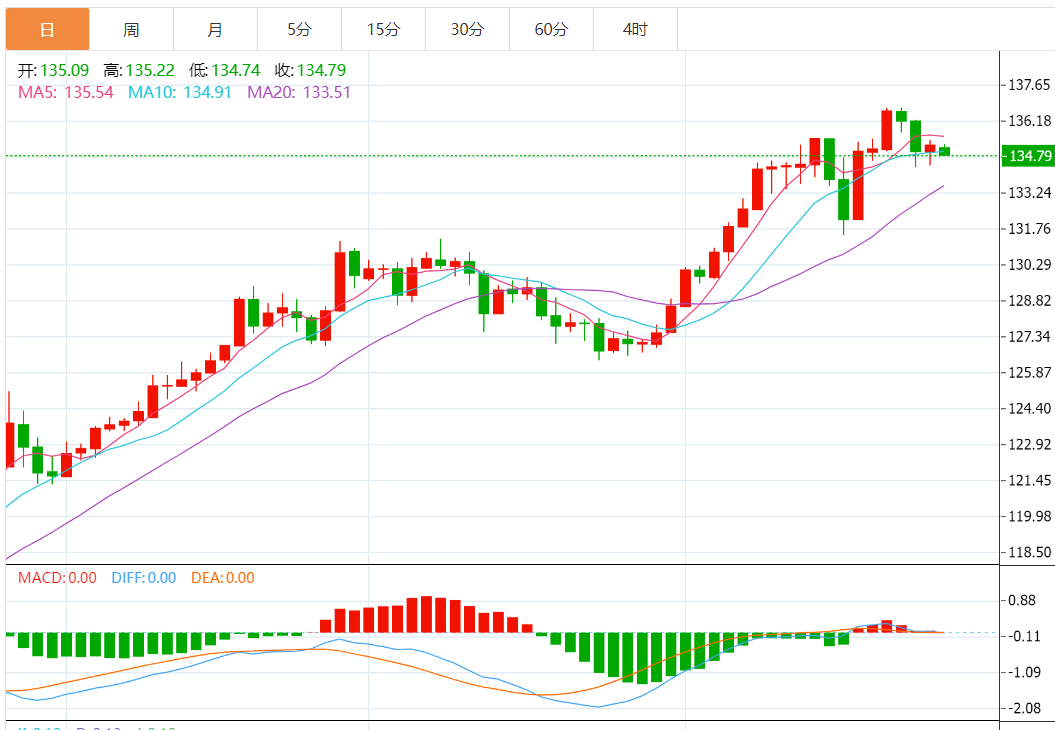
Task: Click the 136.18 price axis label
Action: [x=1029, y=121]
